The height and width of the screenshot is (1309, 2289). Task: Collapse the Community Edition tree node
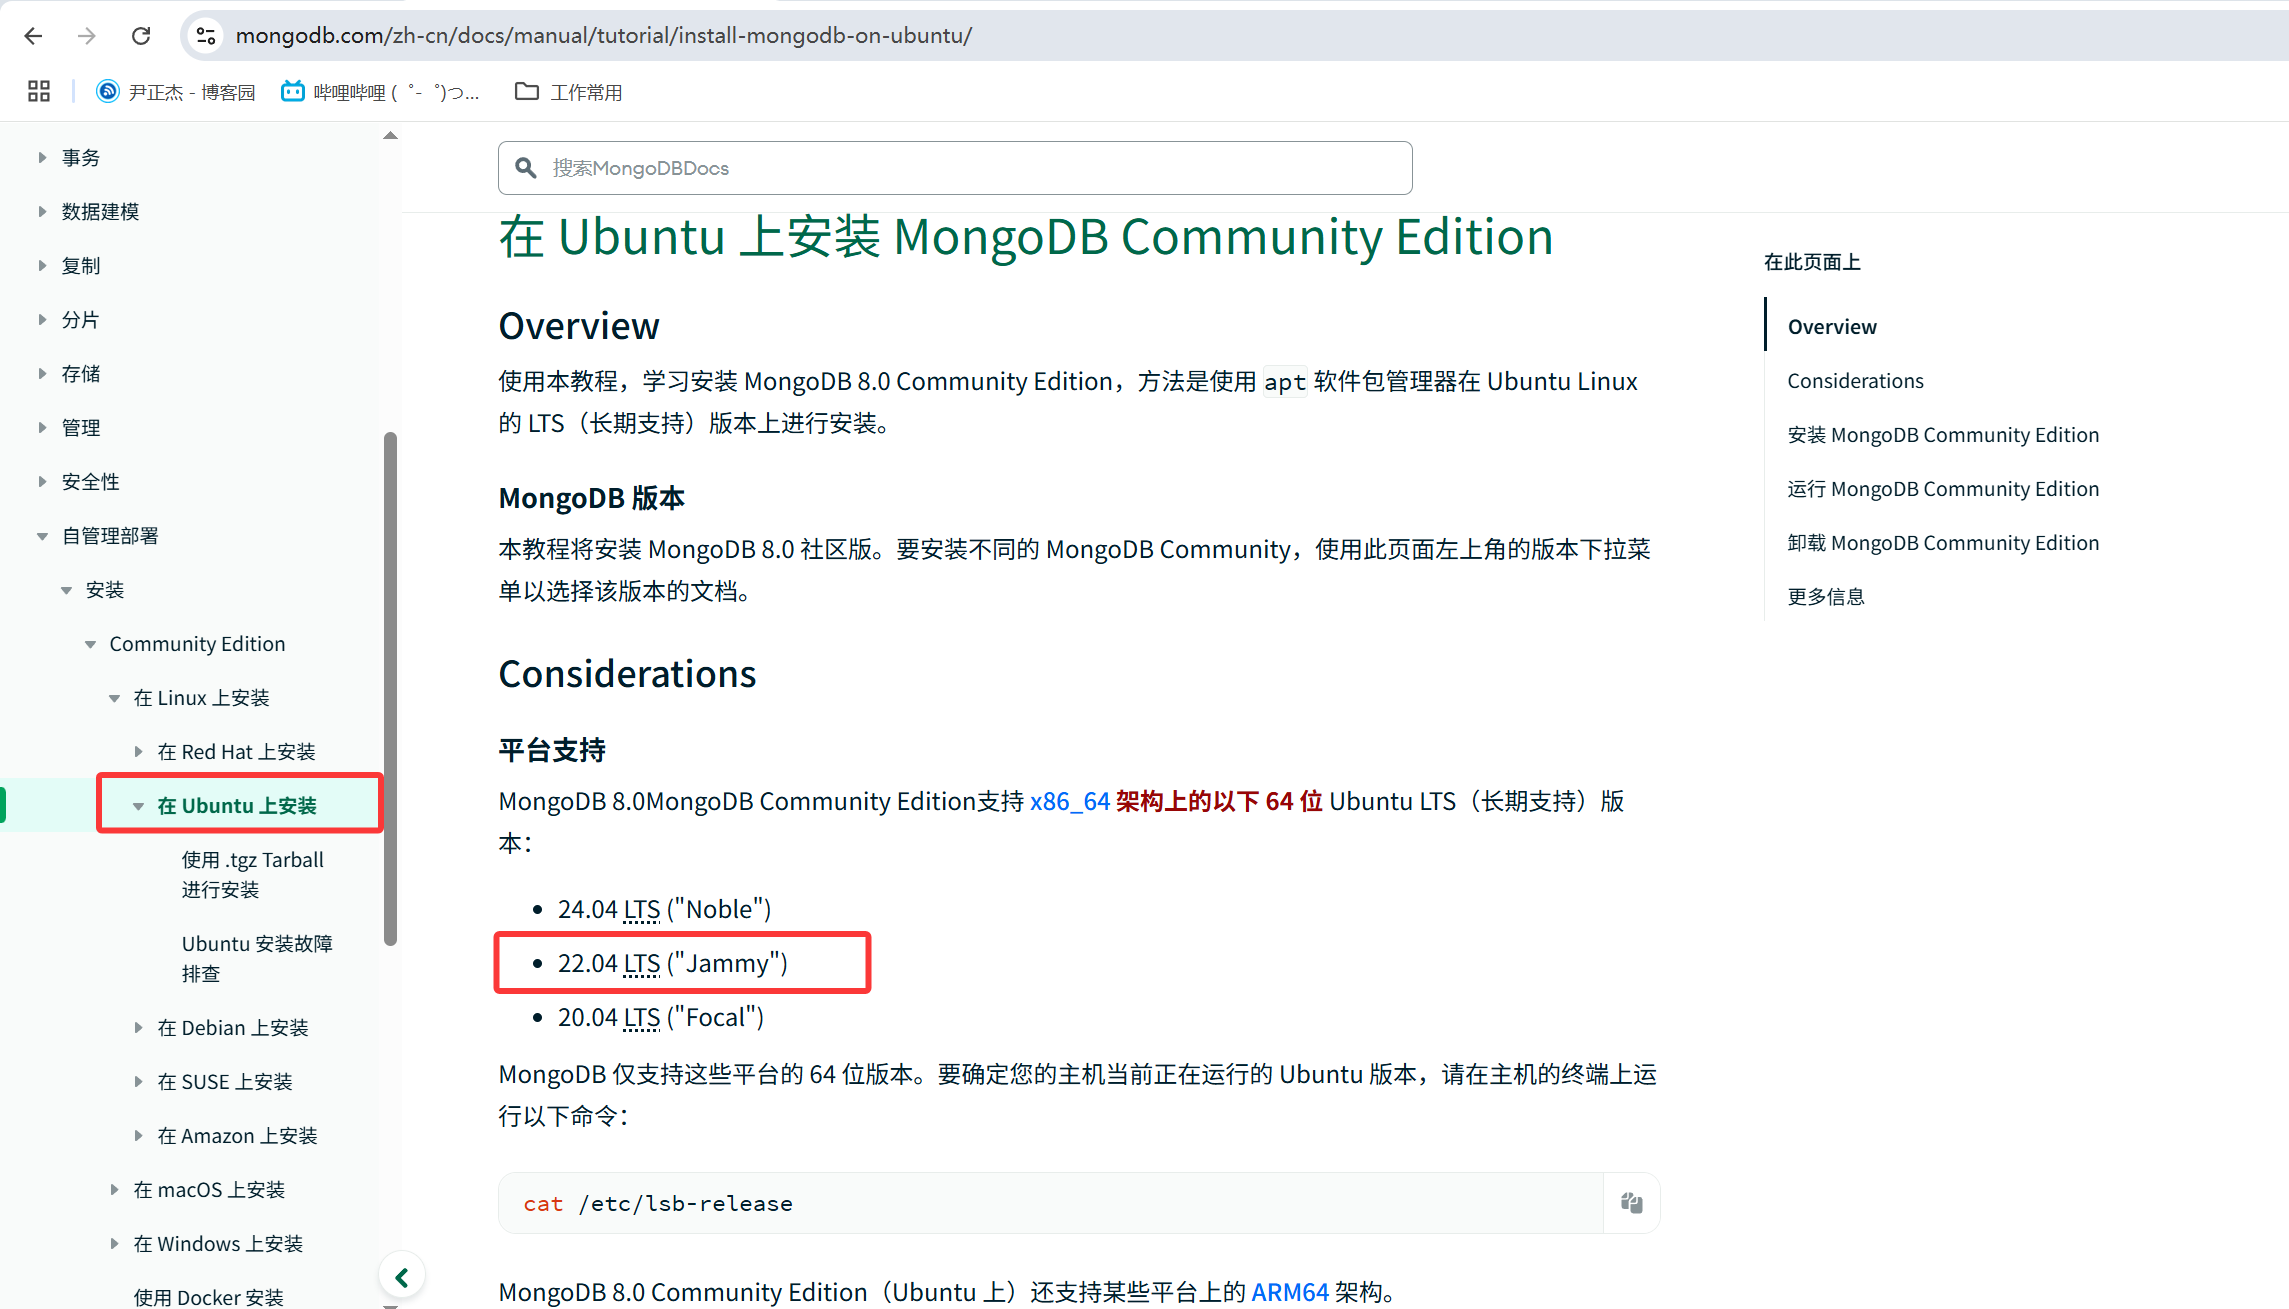pos(90,644)
